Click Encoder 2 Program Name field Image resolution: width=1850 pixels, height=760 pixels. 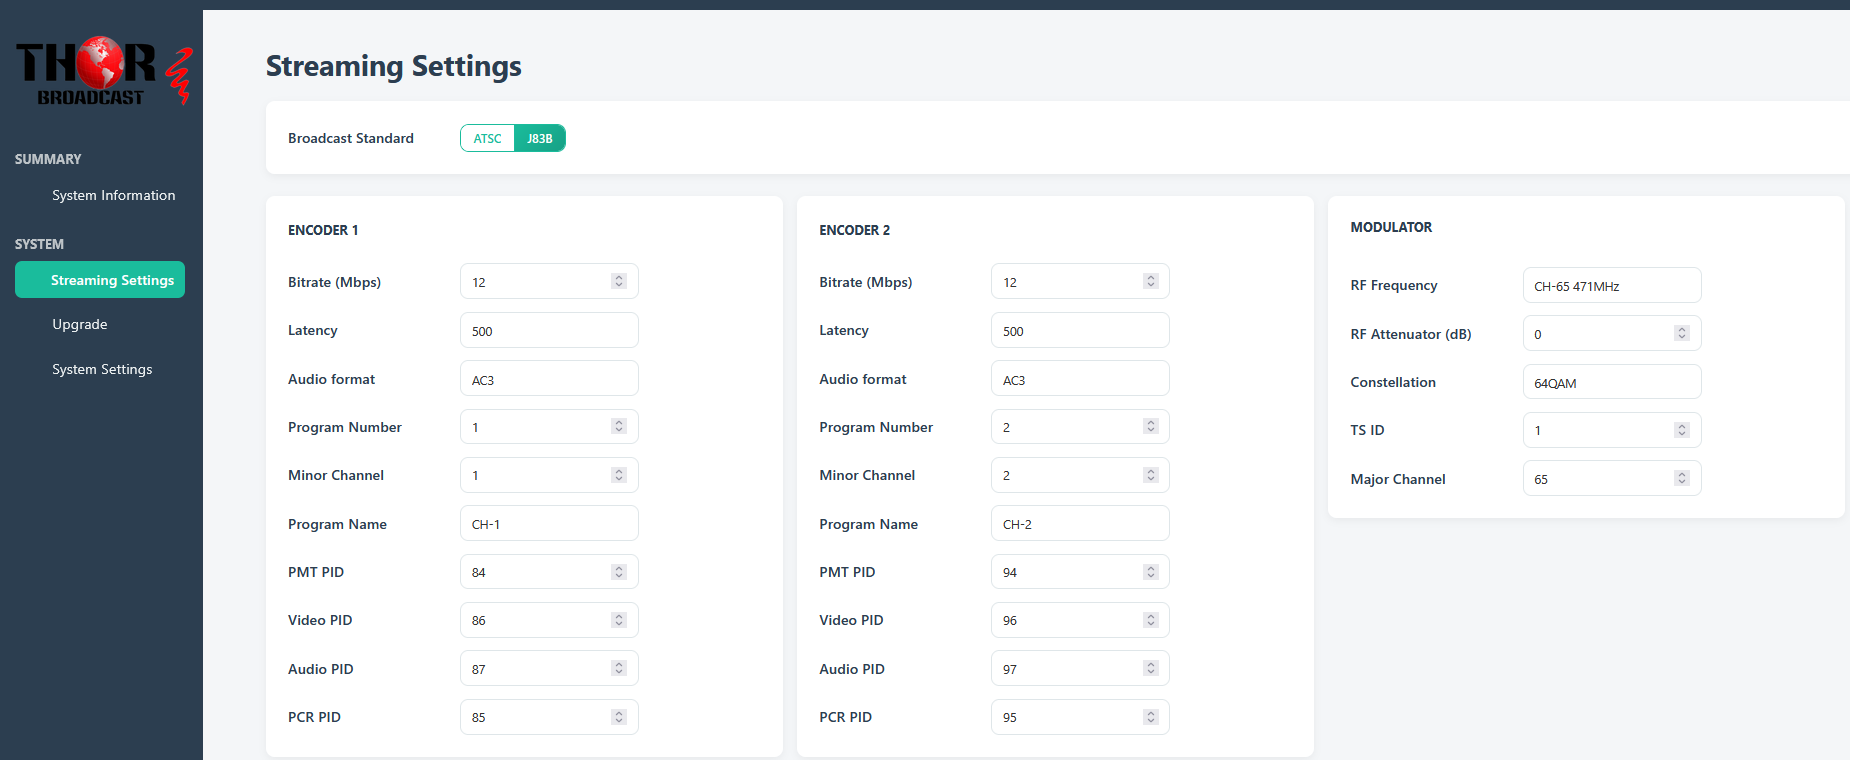pyautogui.click(x=1079, y=524)
